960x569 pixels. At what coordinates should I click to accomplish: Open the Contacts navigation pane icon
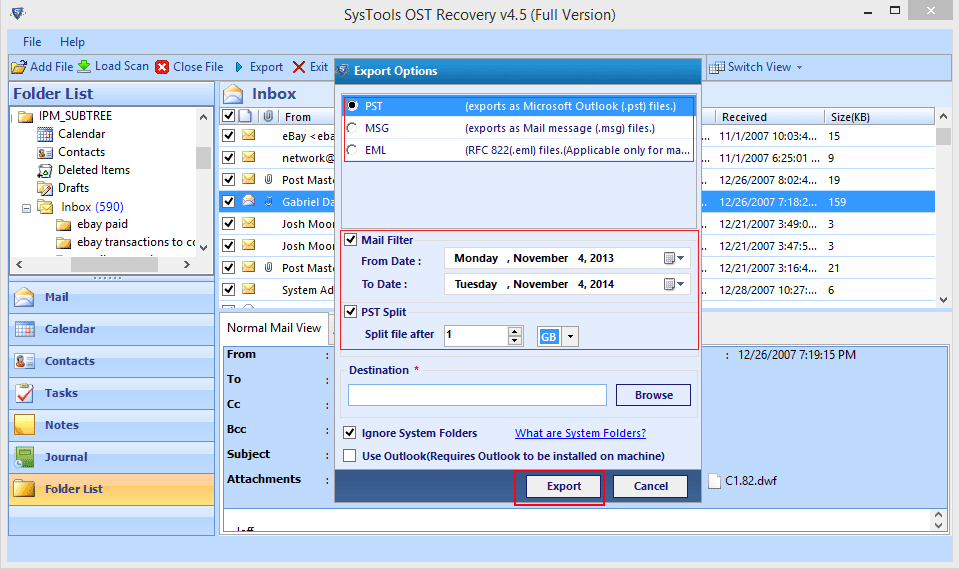(x=24, y=361)
